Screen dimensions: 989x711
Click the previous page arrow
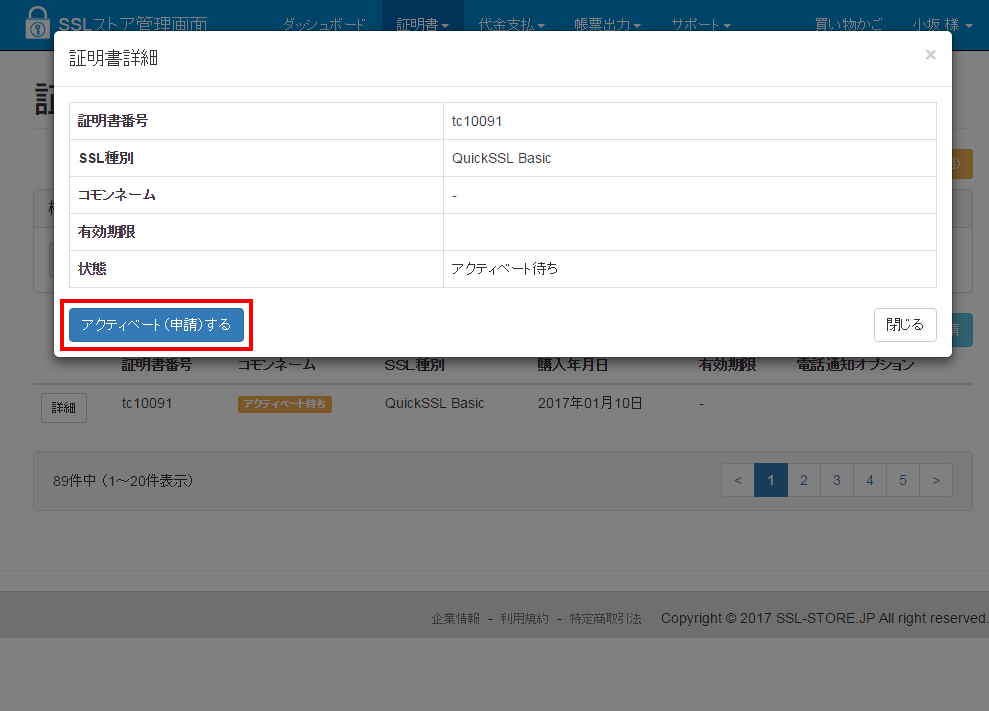pos(738,480)
